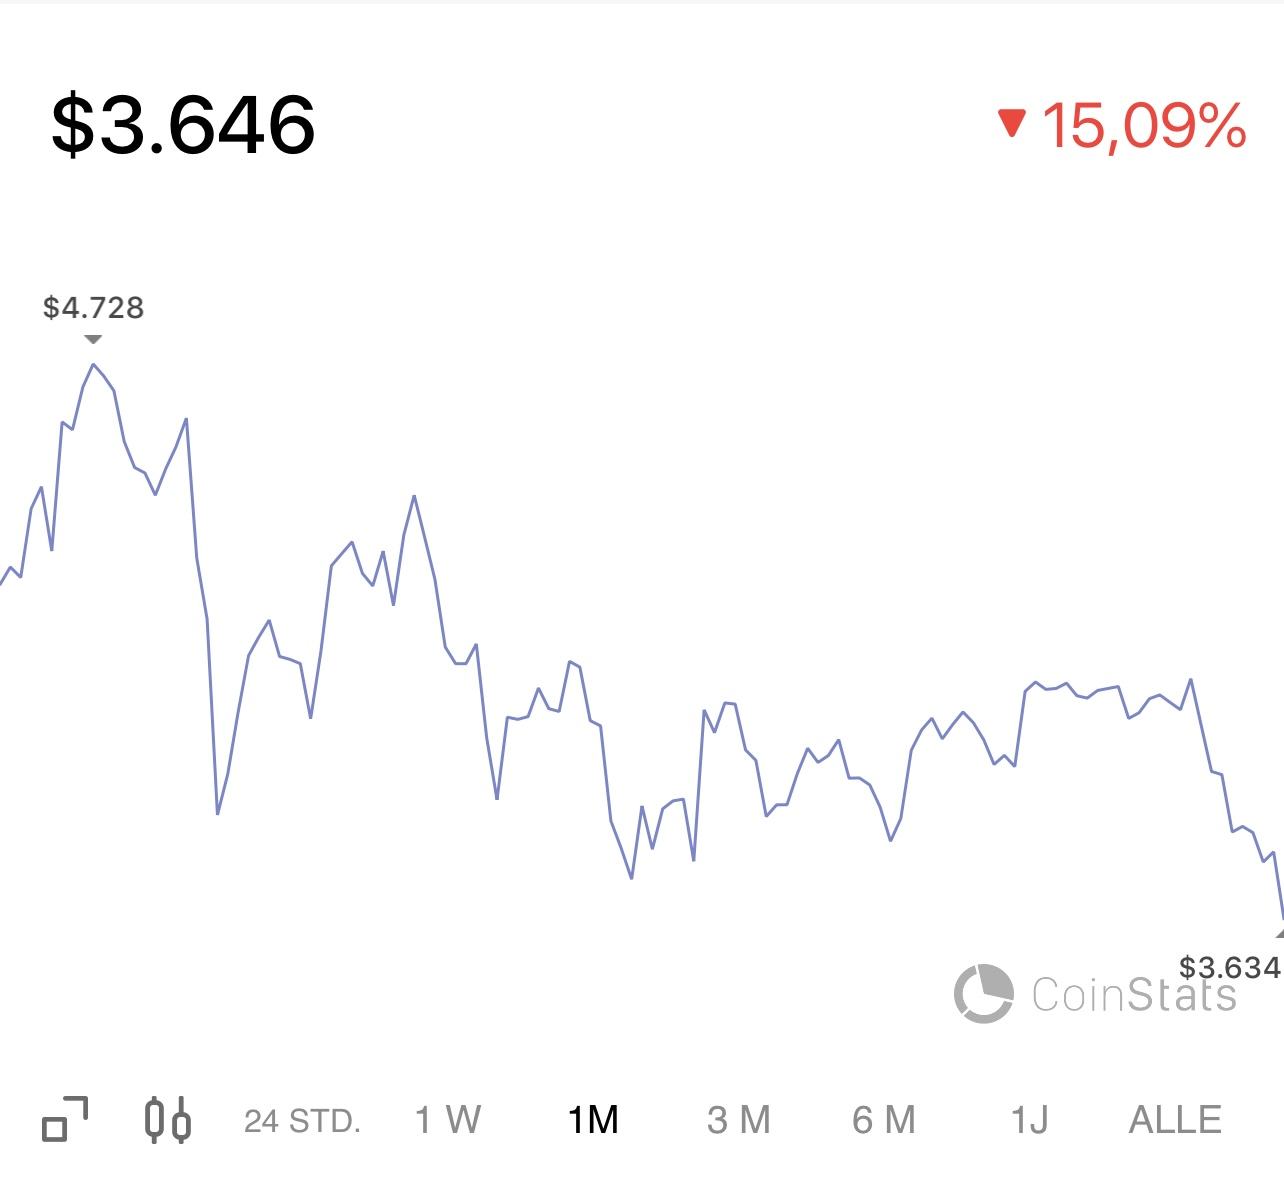Click the $4.728 high price label
This screenshot has height=1194, width=1284.
(x=94, y=308)
